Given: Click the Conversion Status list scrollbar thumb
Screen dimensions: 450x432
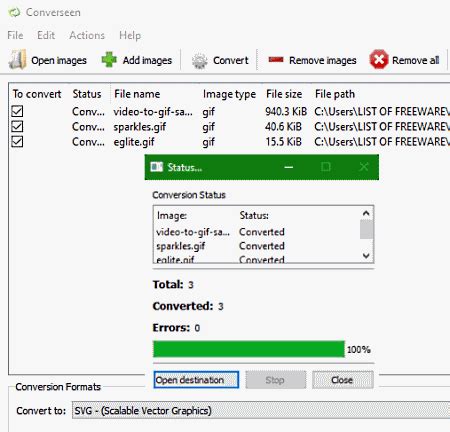Looking at the screenshot, I should (366, 230).
